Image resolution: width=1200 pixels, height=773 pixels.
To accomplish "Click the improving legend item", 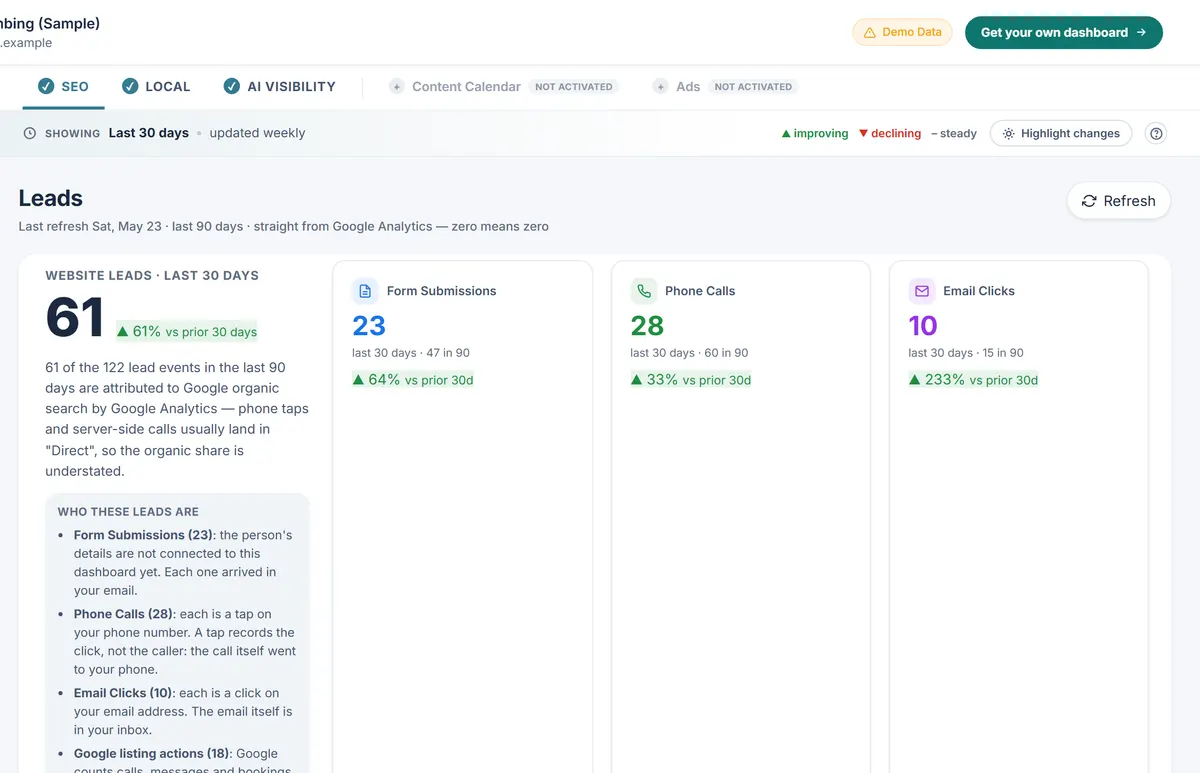I will point(814,133).
